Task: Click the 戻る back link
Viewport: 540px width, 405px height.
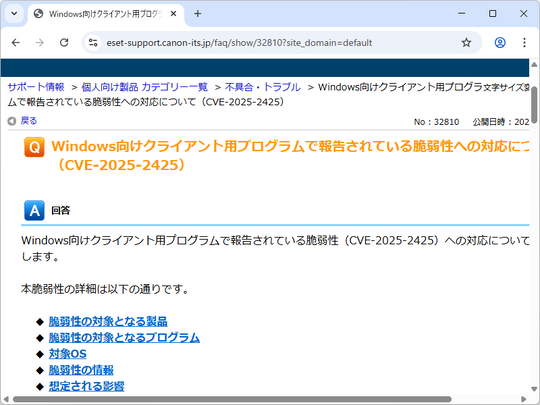Action: pyautogui.click(x=29, y=121)
